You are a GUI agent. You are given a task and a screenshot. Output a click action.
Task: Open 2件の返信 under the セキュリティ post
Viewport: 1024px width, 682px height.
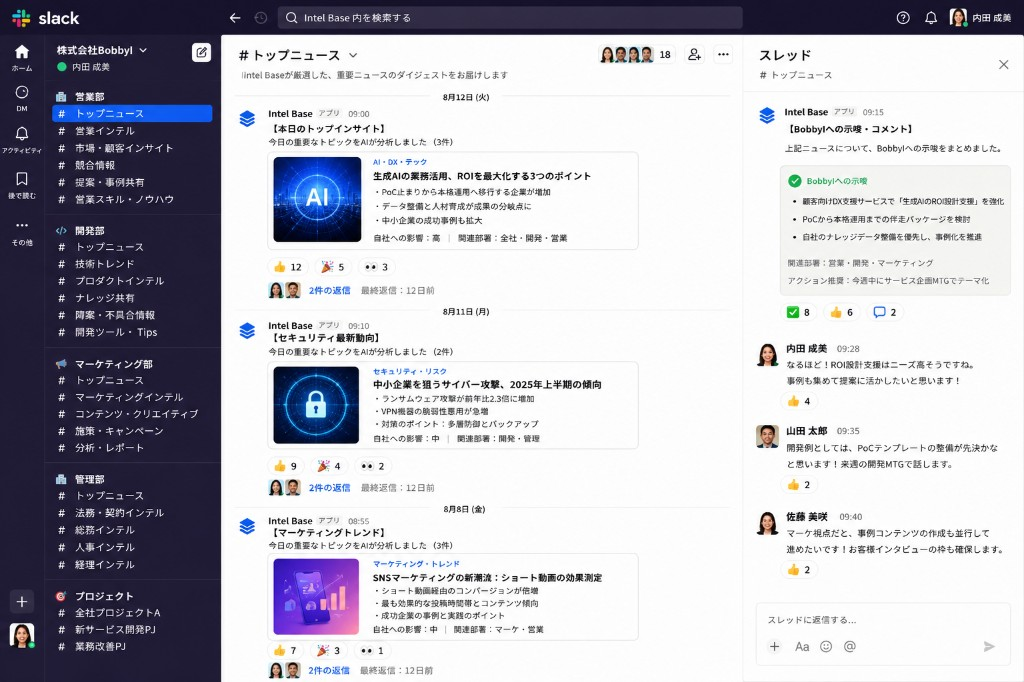(x=329, y=487)
